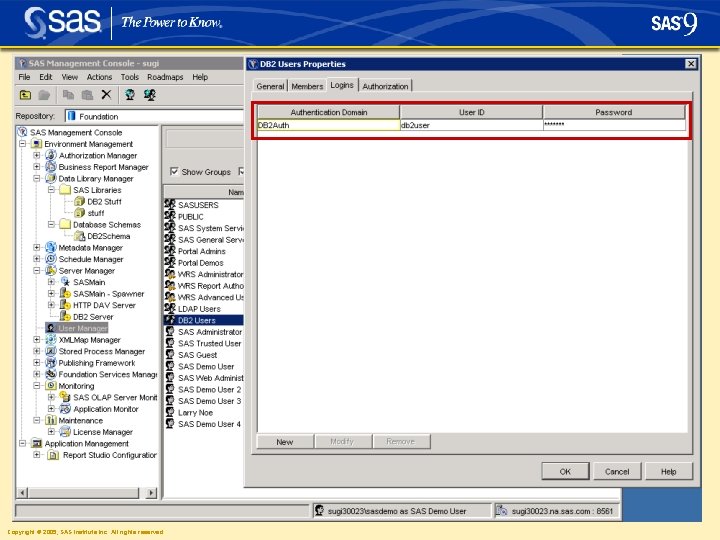Click the User ID column header

471,112
